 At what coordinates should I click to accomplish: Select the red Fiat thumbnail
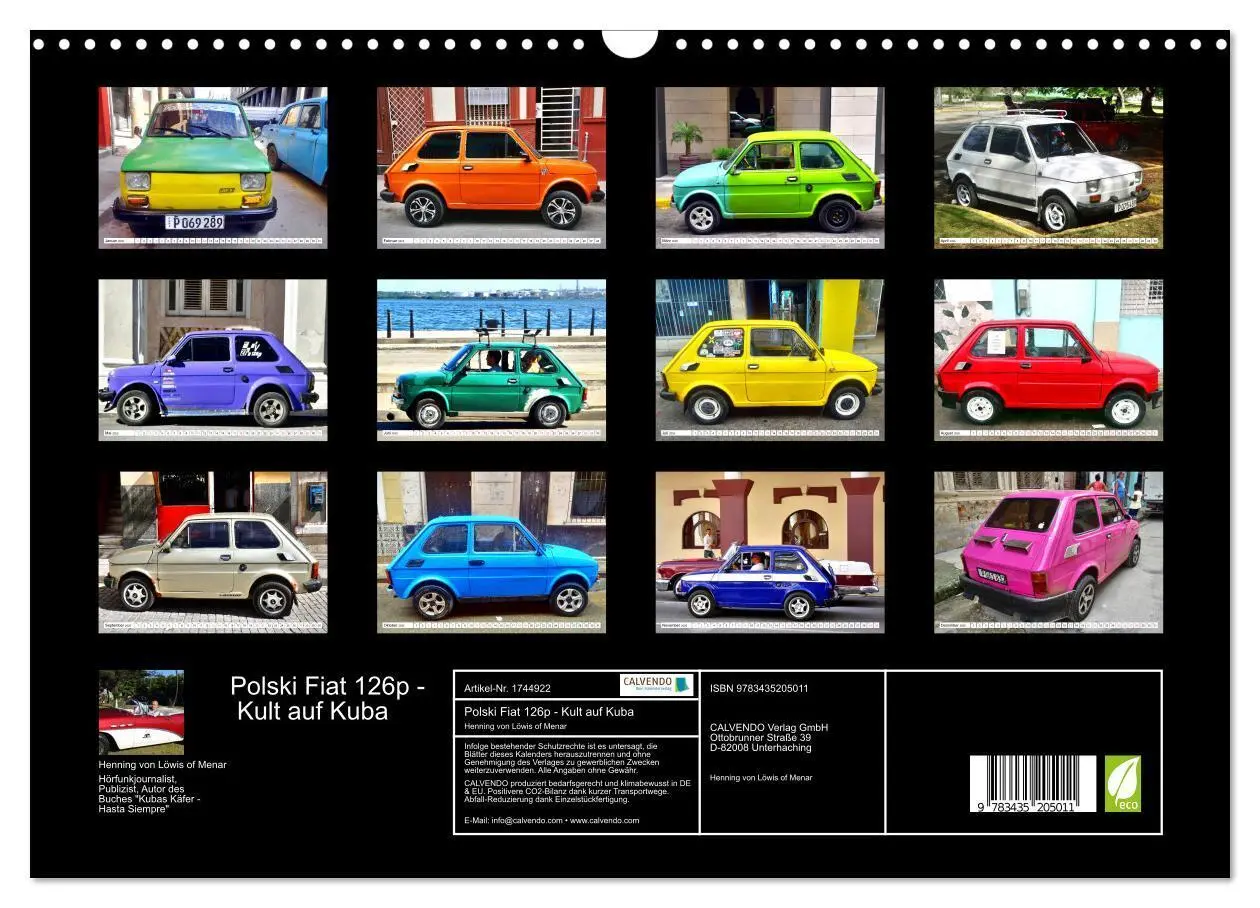pyautogui.click(x=1049, y=360)
